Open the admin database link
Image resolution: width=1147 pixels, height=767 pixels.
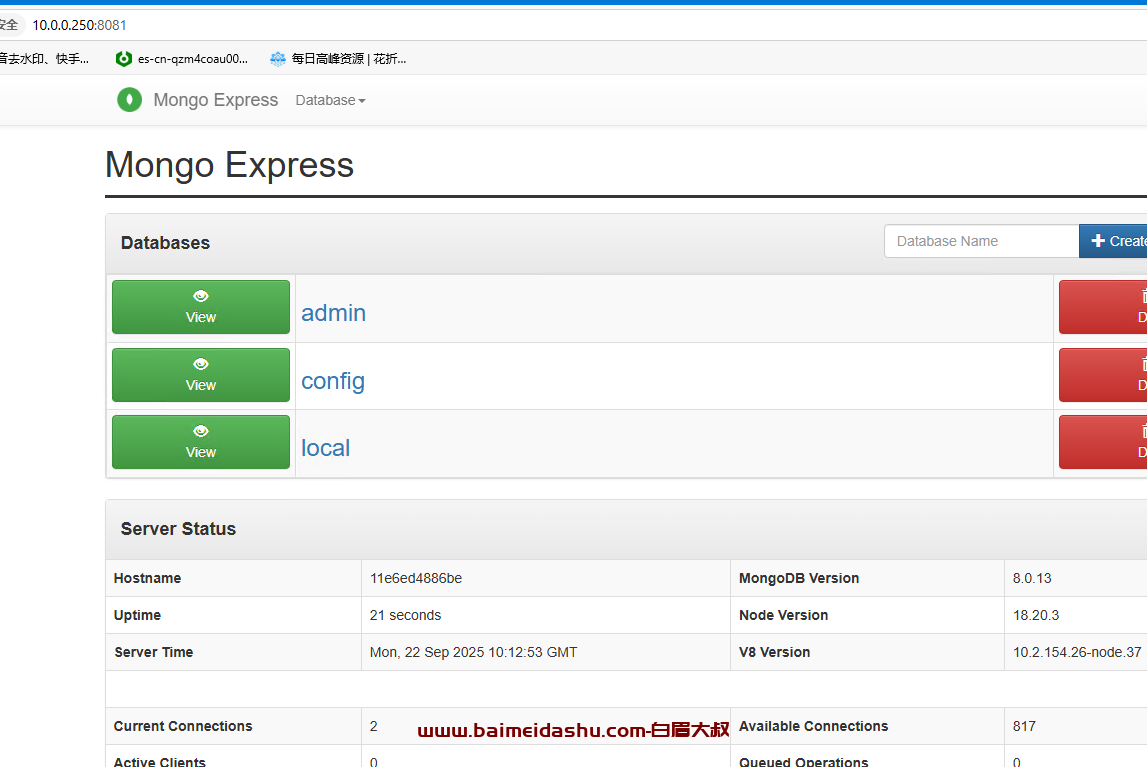click(x=334, y=313)
